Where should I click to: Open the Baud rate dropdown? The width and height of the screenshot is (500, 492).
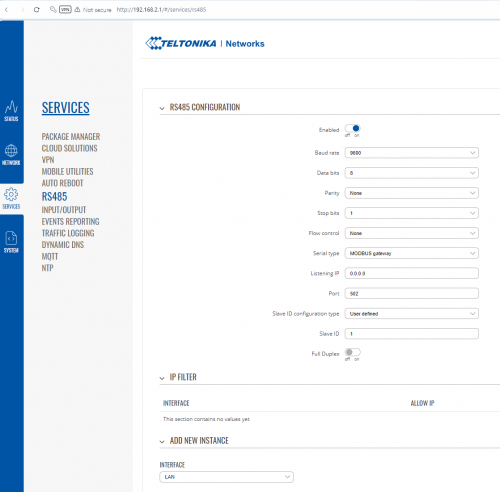412,153
